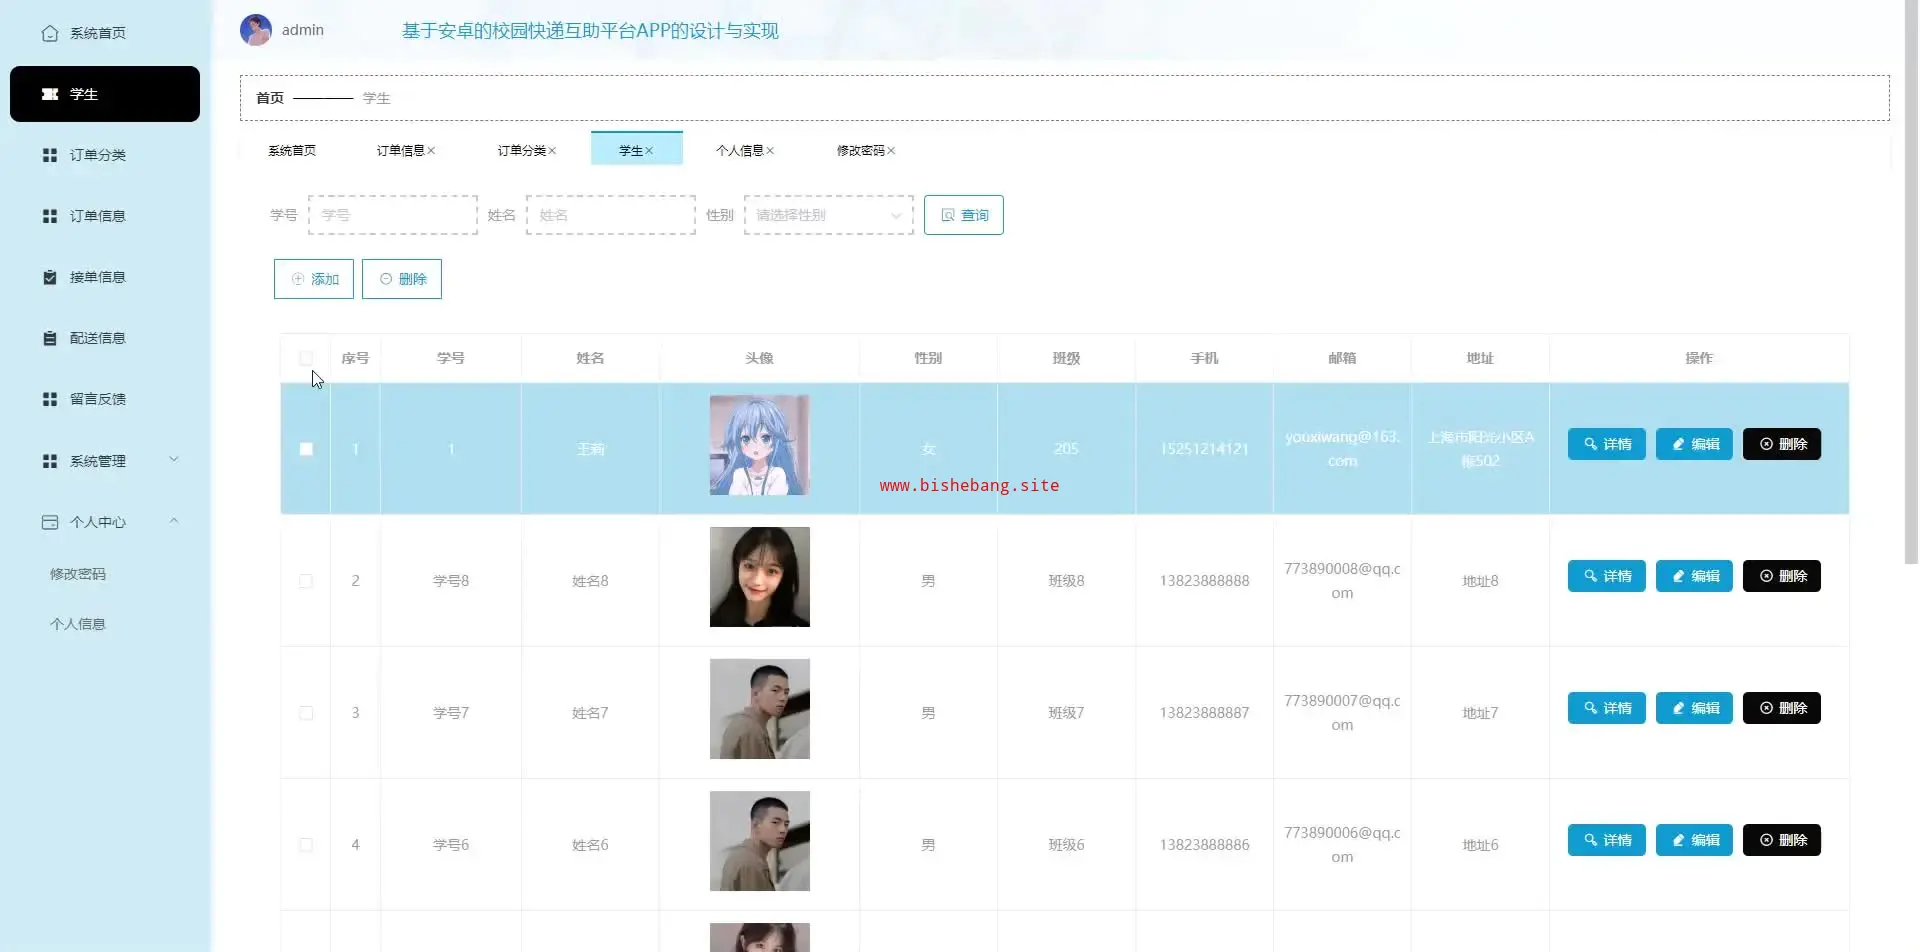The image size is (1920, 952).
Task: Toggle checkbox for row 学号6
Action: [306, 845]
